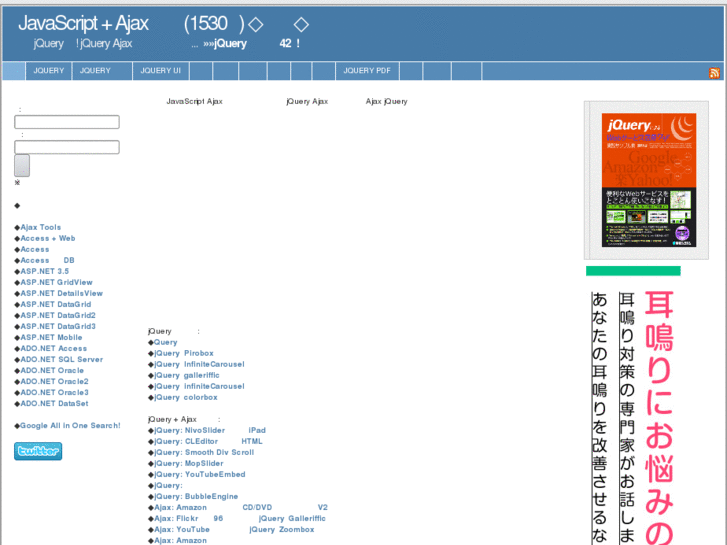Go to ASP.NET 3.5 link
Viewport: 727px width, 545px height.
45,271
